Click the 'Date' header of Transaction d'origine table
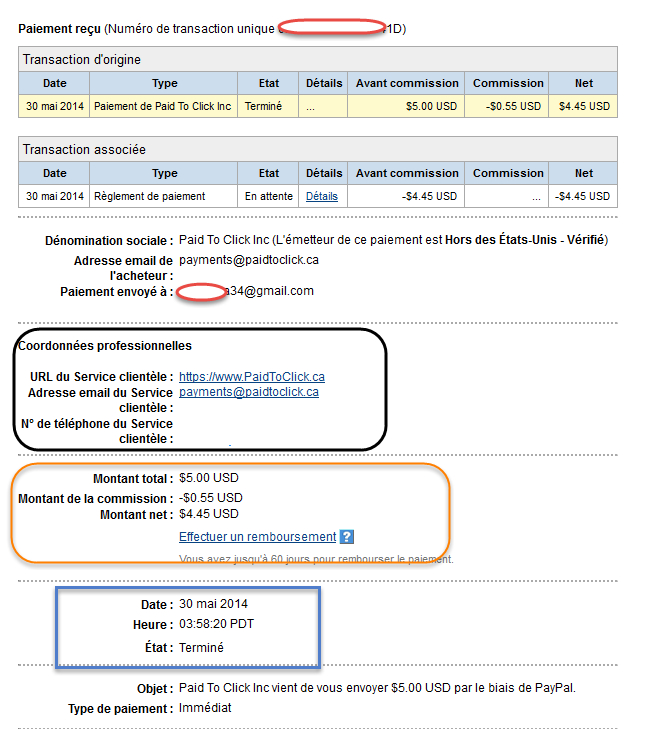Viewport: 664px width, 729px height. [x=54, y=83]
